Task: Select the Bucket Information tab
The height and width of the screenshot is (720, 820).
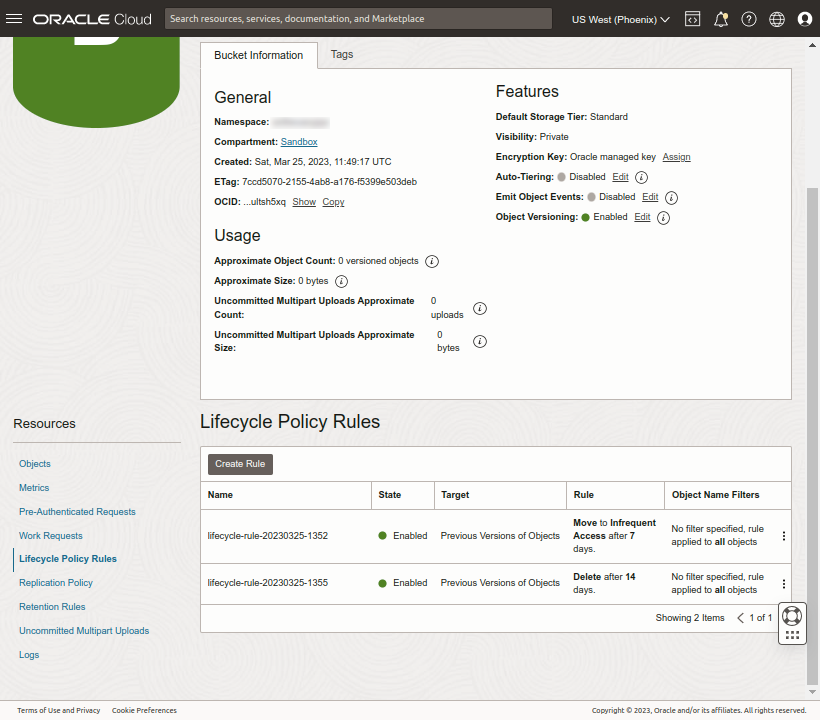Action: coord(259,55)
